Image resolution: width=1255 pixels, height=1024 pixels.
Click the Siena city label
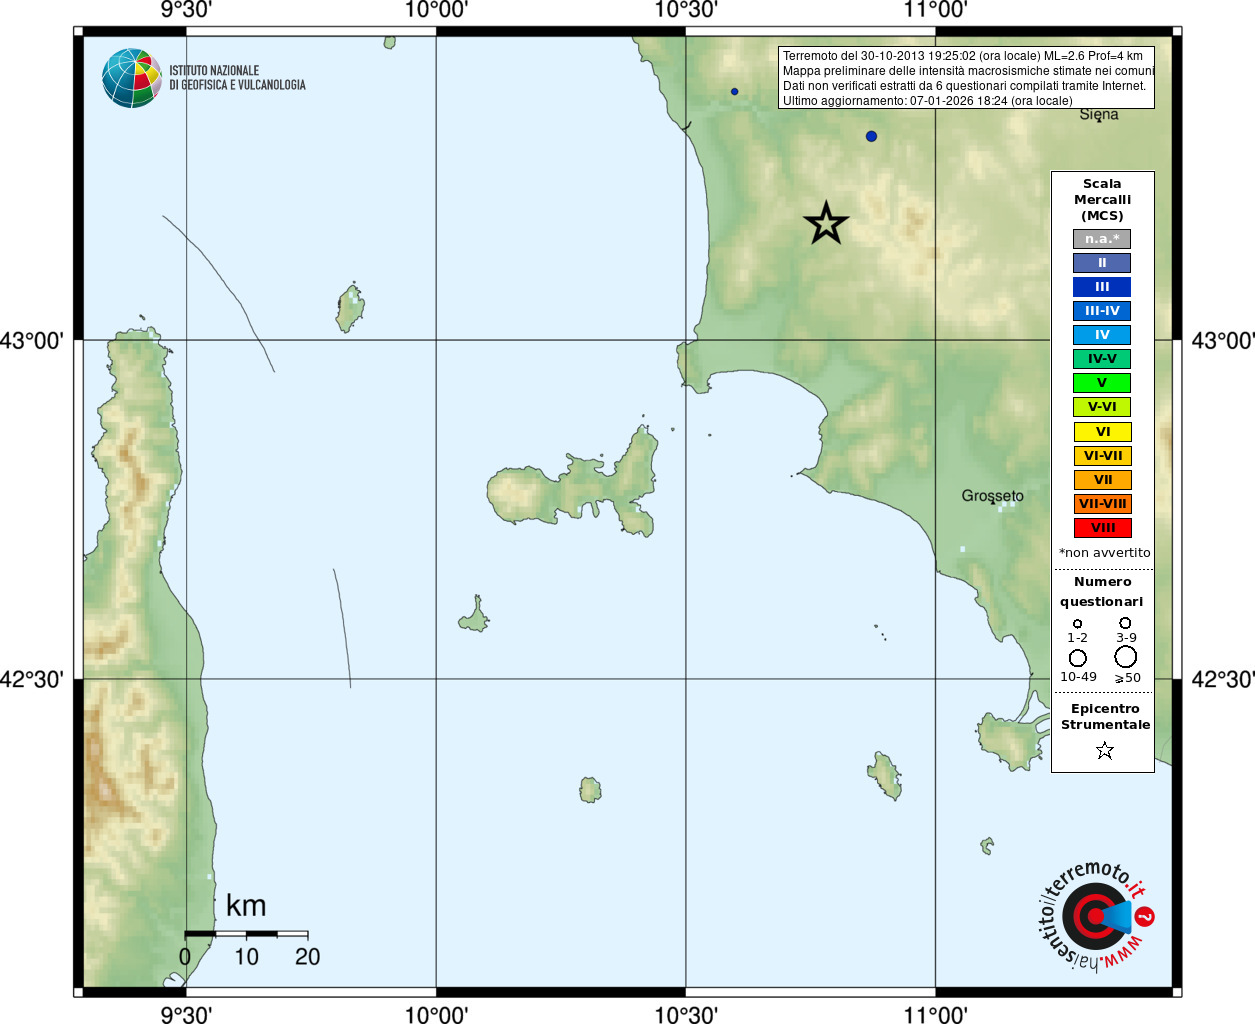[1099, 114]
